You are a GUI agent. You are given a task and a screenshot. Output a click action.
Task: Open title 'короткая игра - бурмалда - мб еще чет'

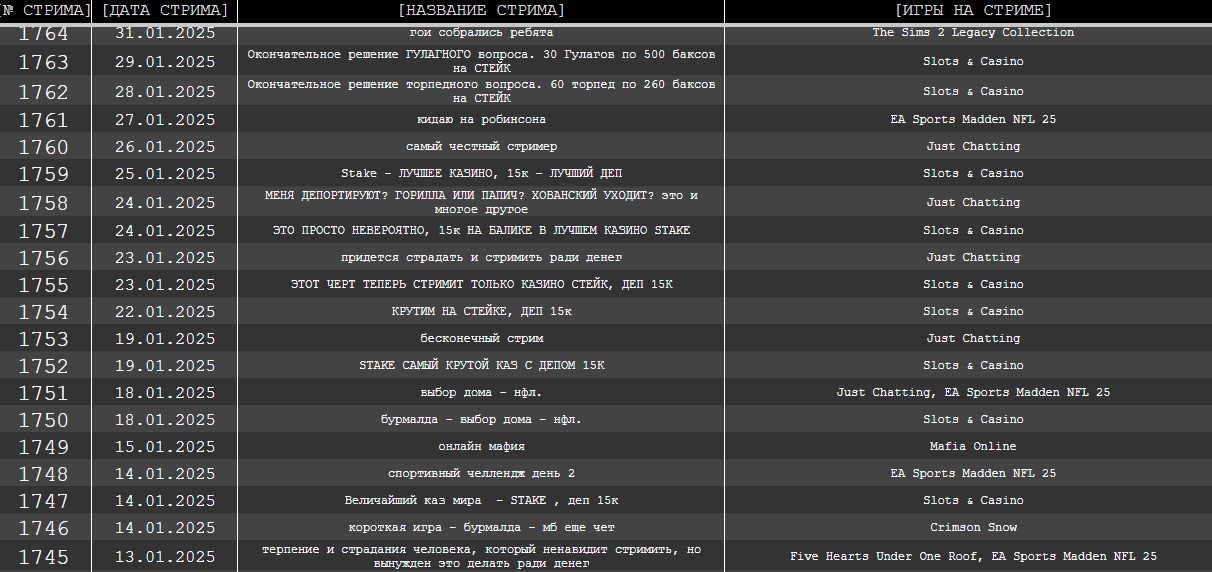click(x=481, y=528)
